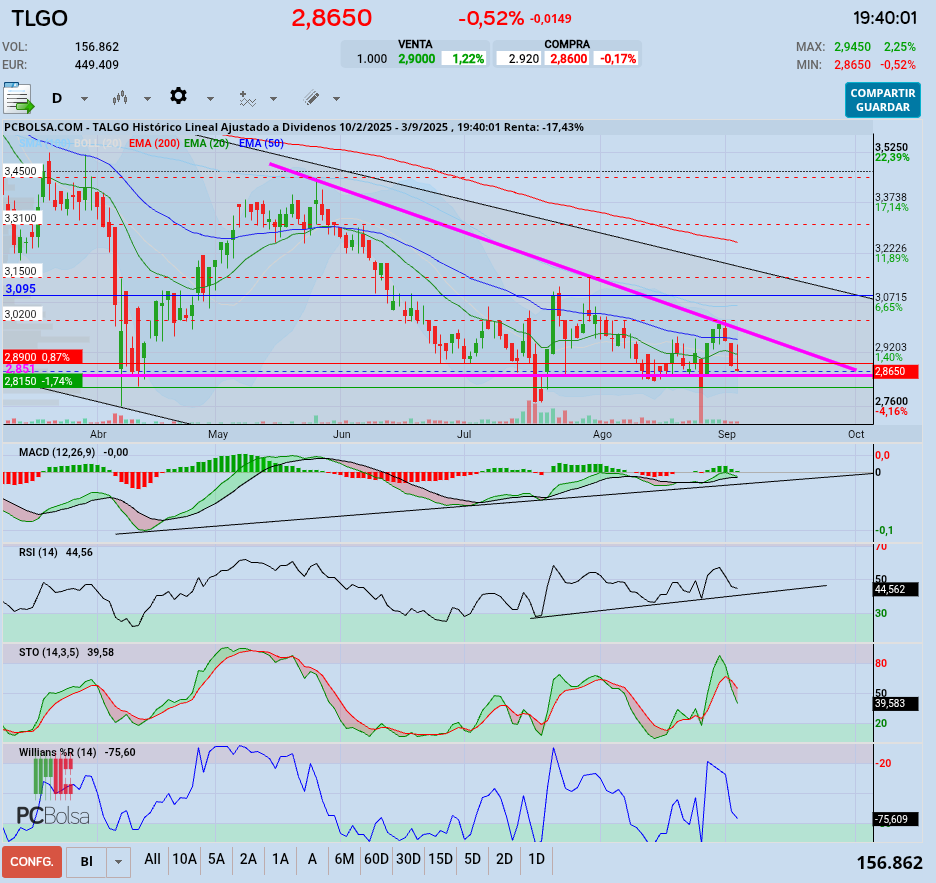Screen dimensions: 936x883
Task: Toggle the EMA (50) legend label
Action: (x=261, y=143)
